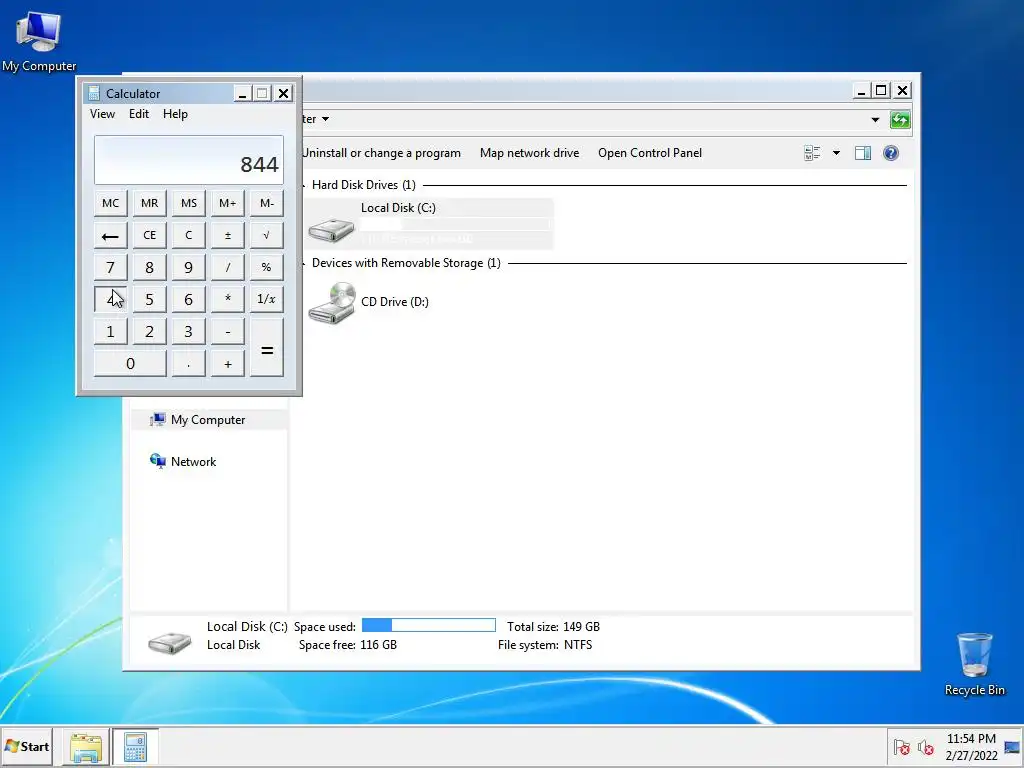The height and width of the screenshot is (768, 1024).
Task: Select the CD Drive (D:) icon
Action: click(332, 302)
